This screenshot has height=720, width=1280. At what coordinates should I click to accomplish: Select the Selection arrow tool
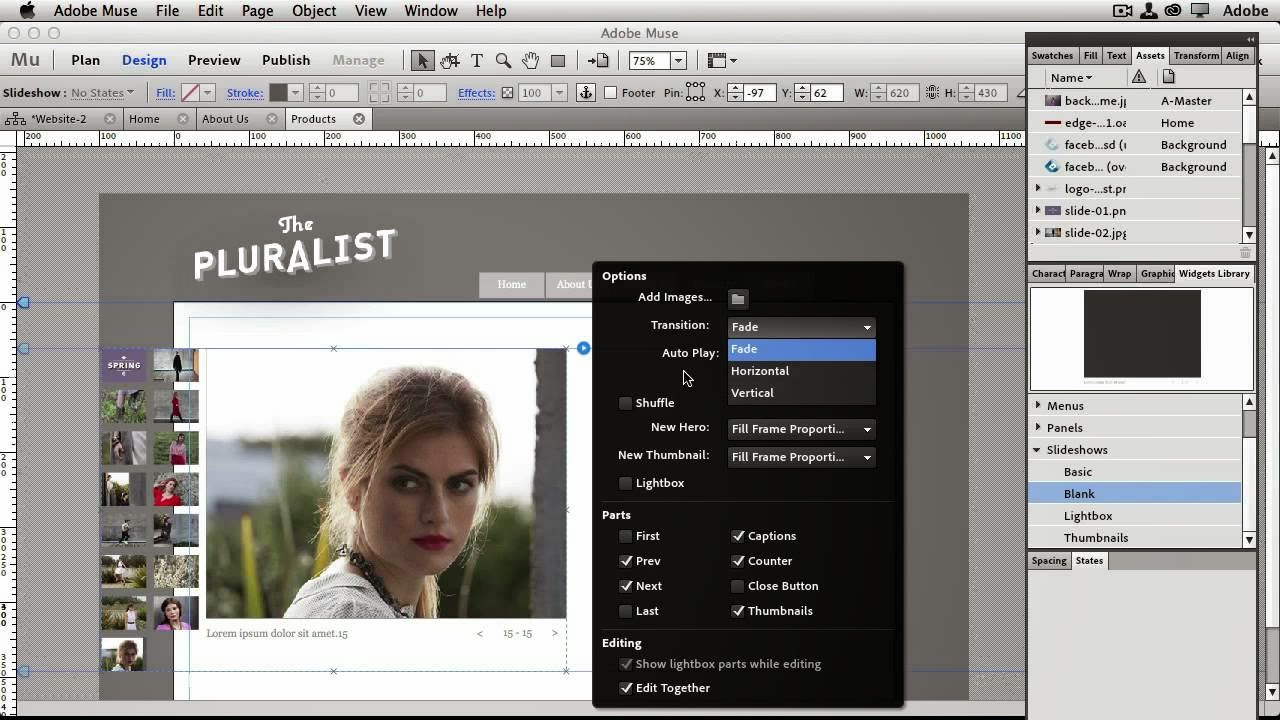(422, 61)
